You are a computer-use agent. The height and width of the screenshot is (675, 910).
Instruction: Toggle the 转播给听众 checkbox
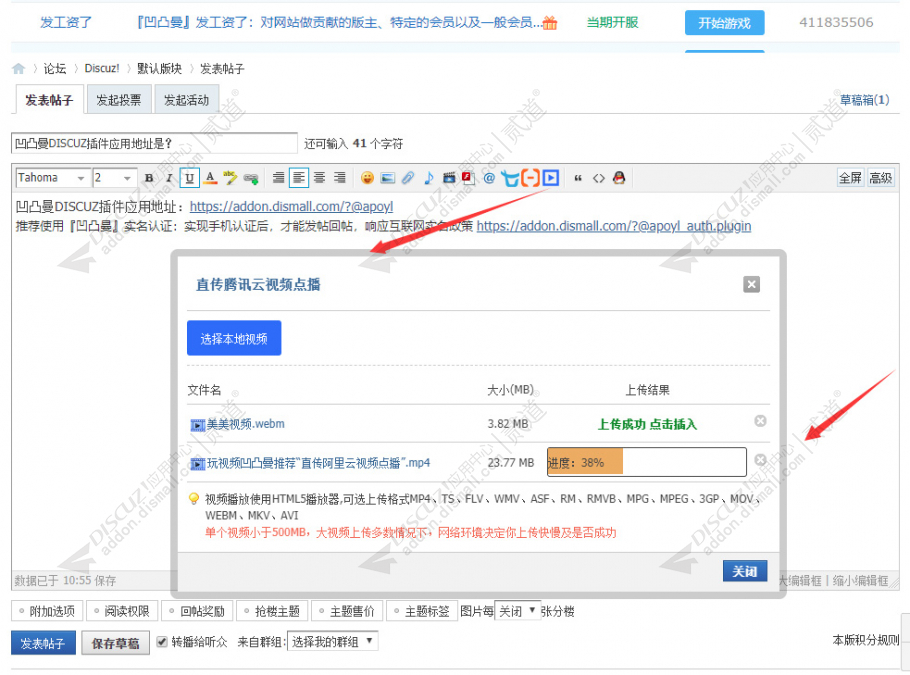click(162, 641)
